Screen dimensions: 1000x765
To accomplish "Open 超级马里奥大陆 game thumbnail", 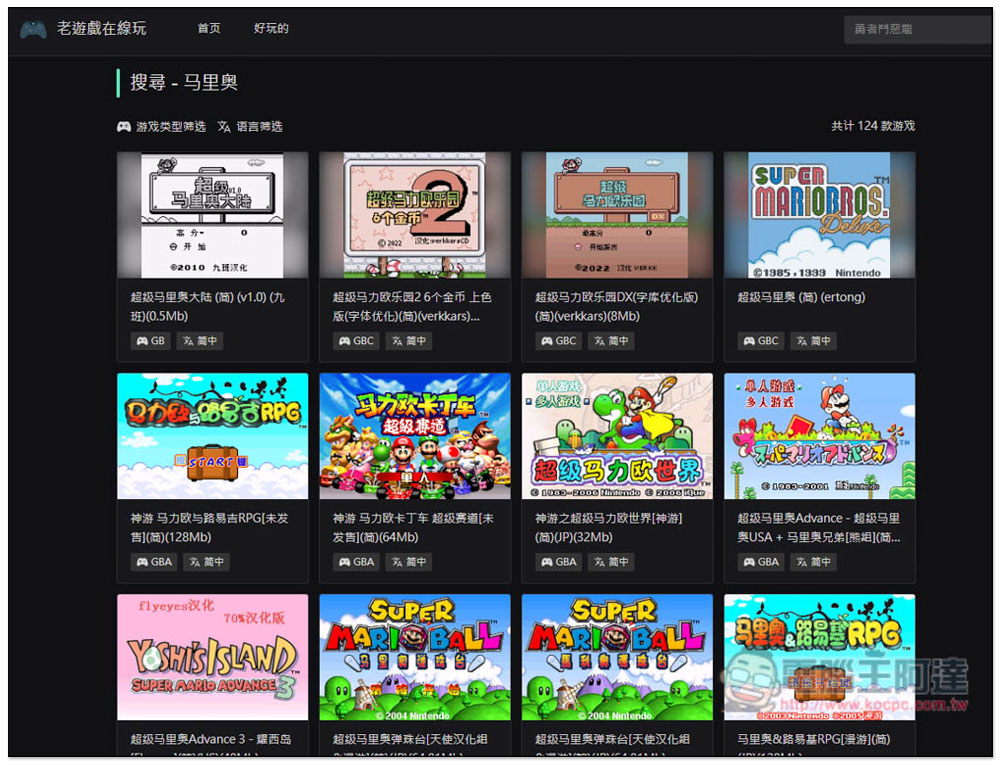I will point(212,215).
